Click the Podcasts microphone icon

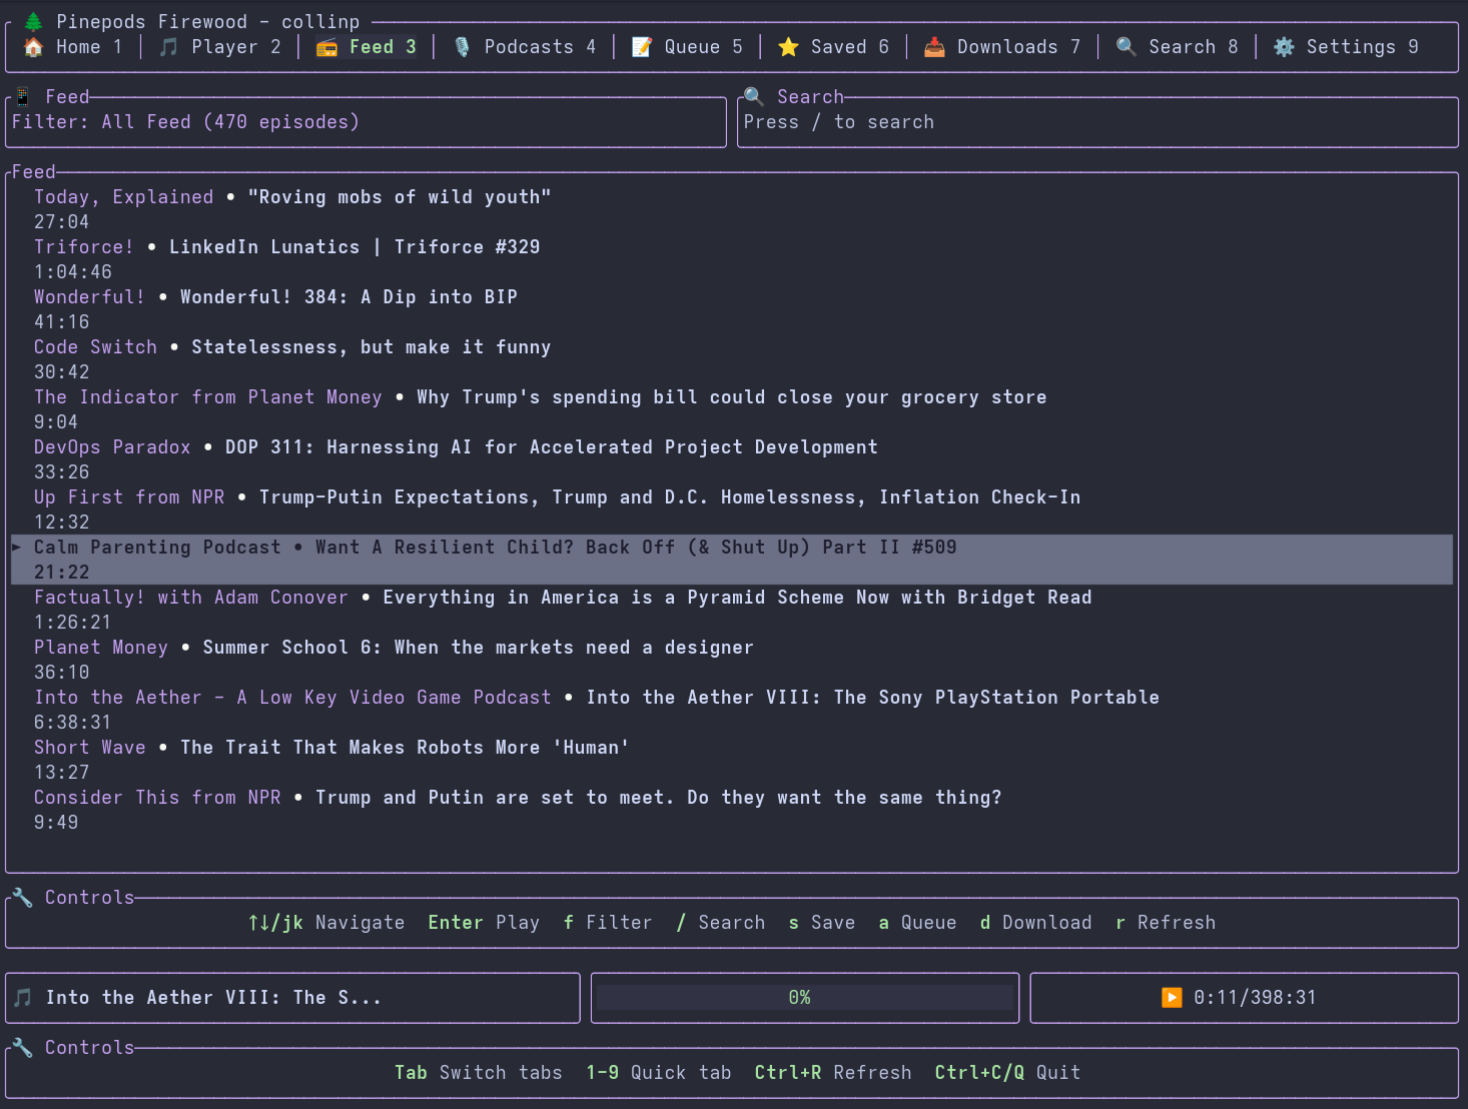pyautogui.click(x=462, y=47)
